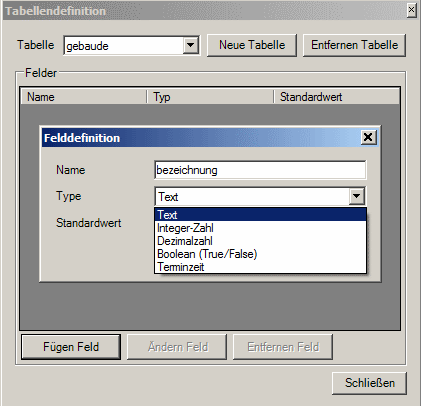This screenshot has height=406, width=421.
Task: Click the Schließen button
Action: click(x=369, y=383)
